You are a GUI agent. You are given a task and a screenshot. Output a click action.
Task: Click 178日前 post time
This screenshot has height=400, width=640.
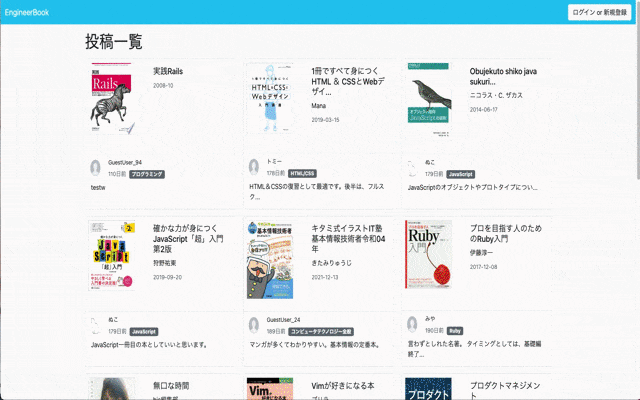276,173
